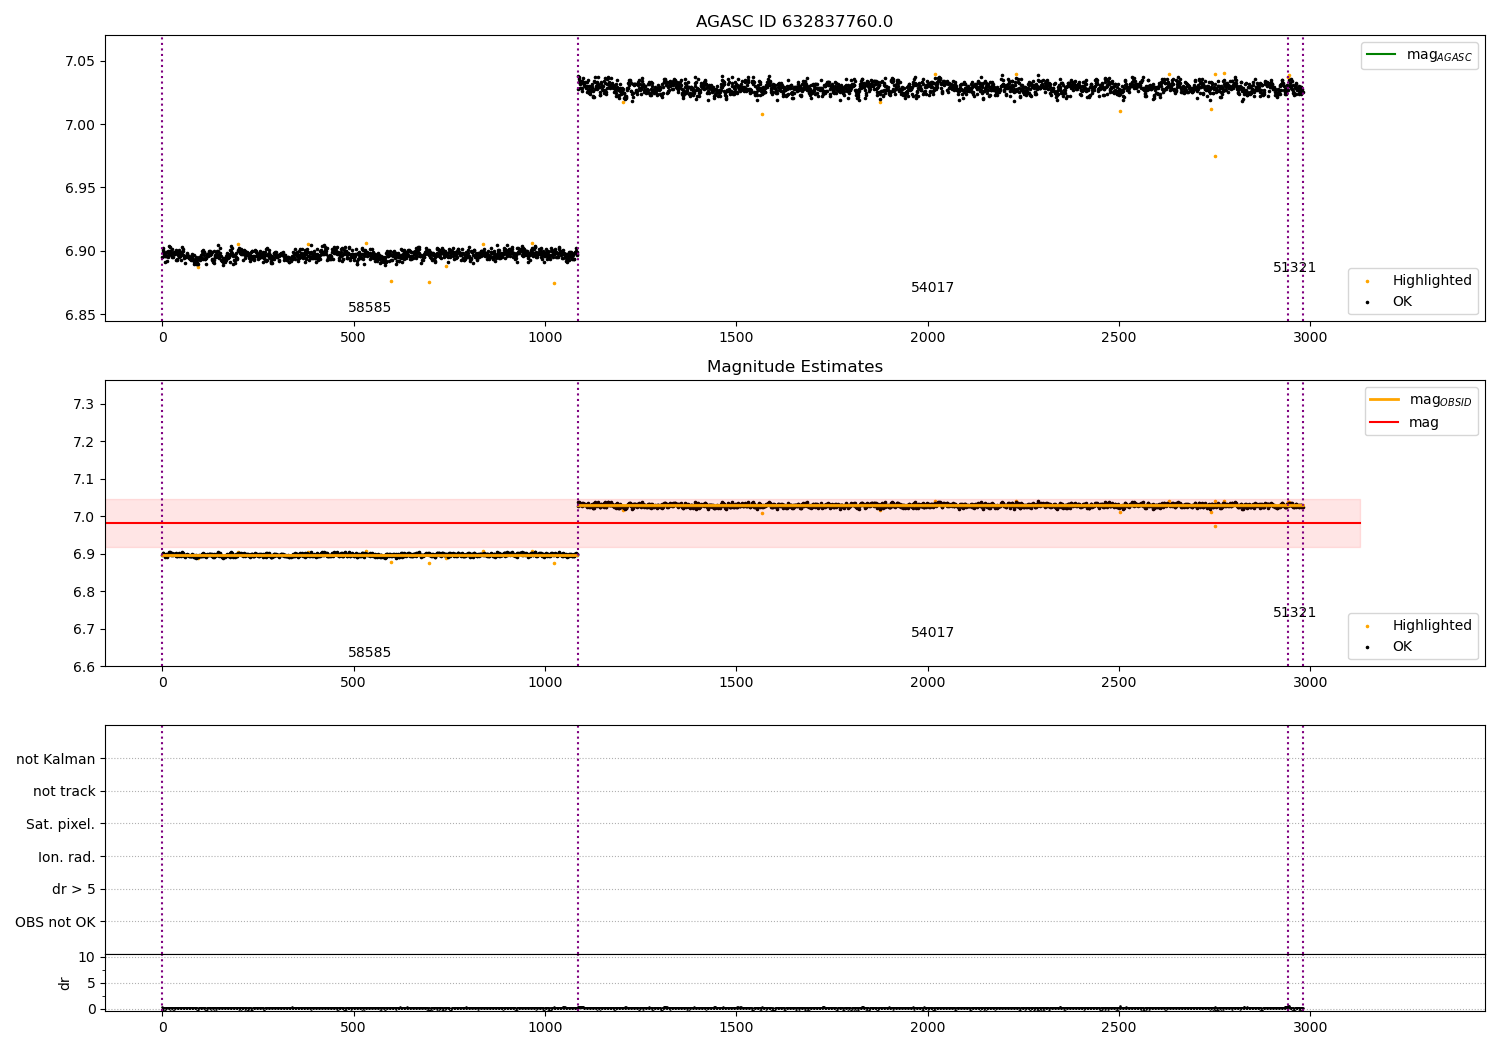The width and height of the screenshot is (1500, 1050).
Task: Click the 7.3 tick in Magnitude Estimates plot
Action: [x=86, y=405]
